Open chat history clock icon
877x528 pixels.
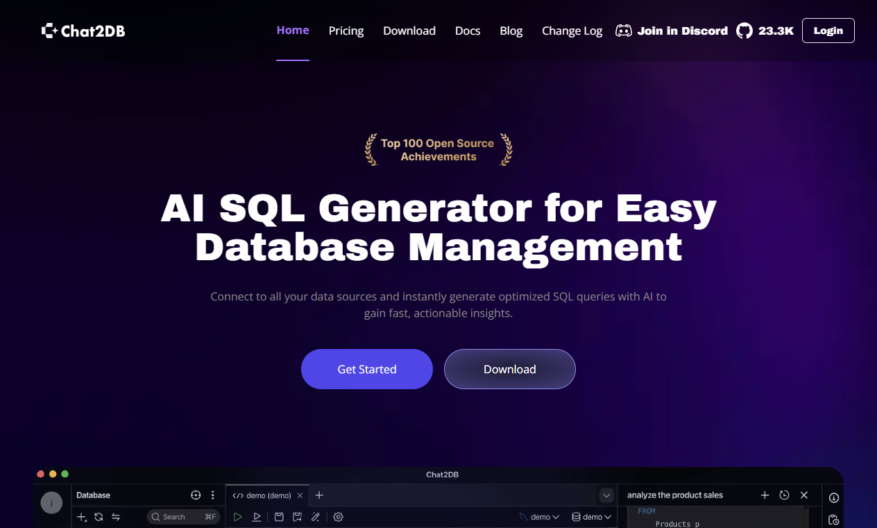(x=784, y=495)
